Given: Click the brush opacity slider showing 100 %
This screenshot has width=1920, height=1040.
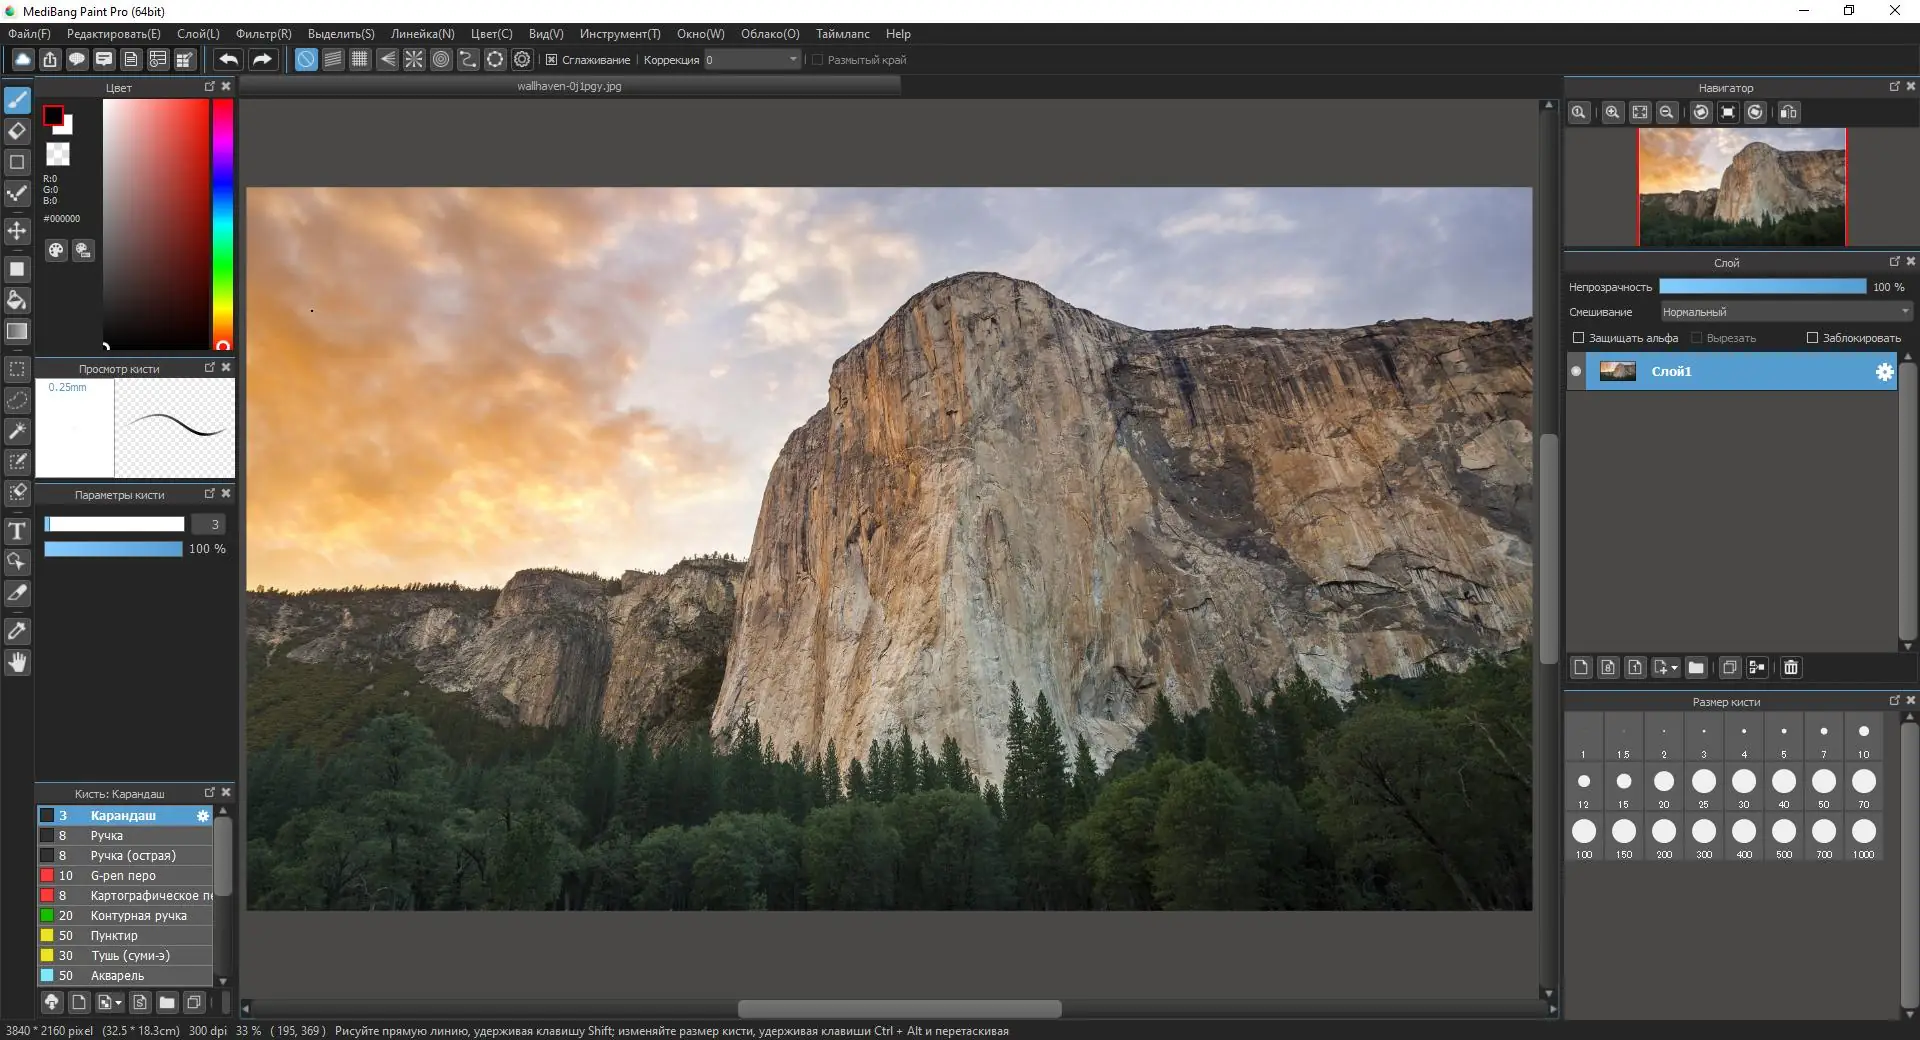Looking at the screenshot, I should [x=113, y=549].
